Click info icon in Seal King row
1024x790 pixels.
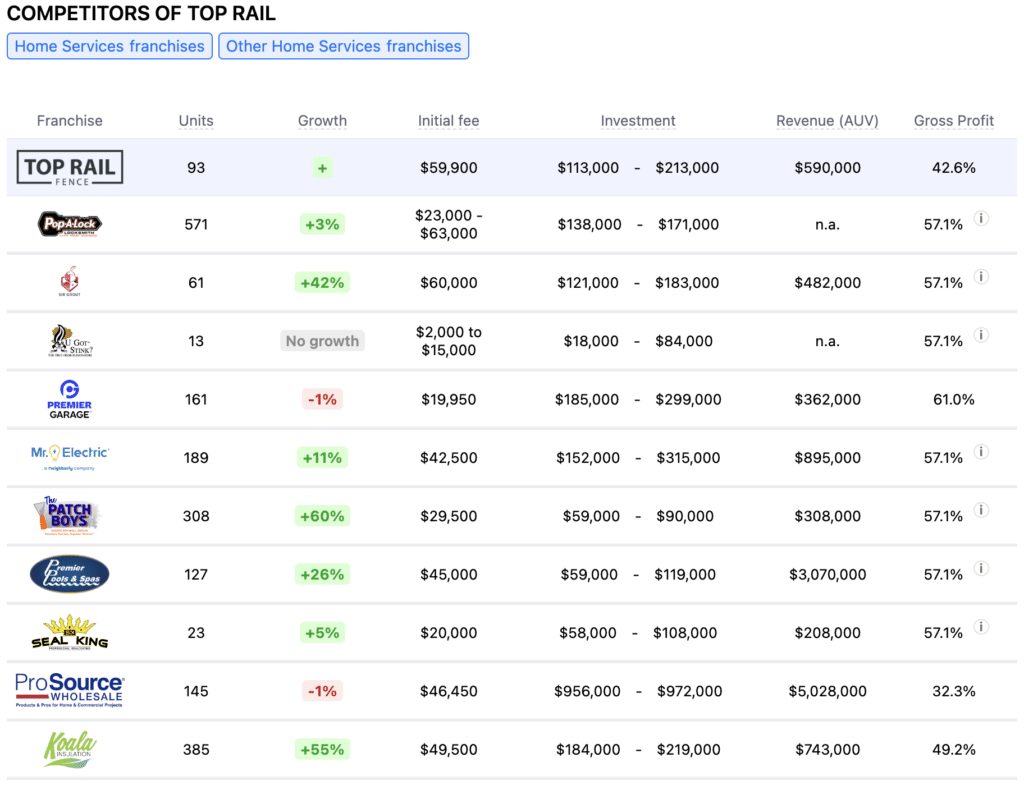[x=981, y=627]
